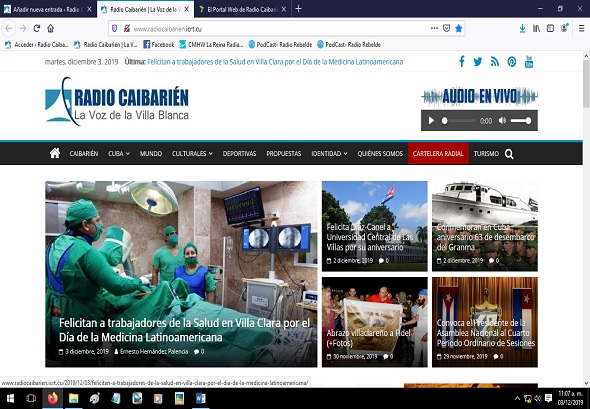Expand the Culturales dropdown menu
The image size is (590, 409).
tap(192, 154)
